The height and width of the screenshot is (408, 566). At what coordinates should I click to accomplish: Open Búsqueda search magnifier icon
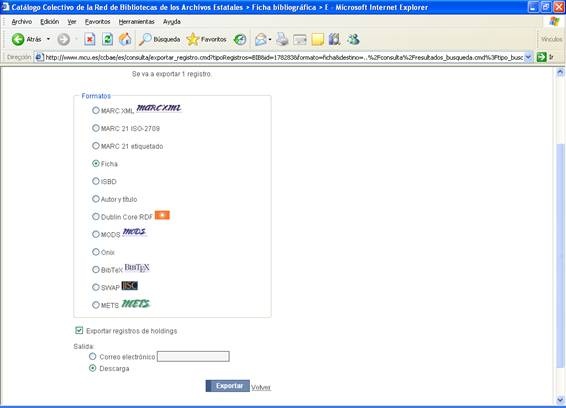coord(145,39)
